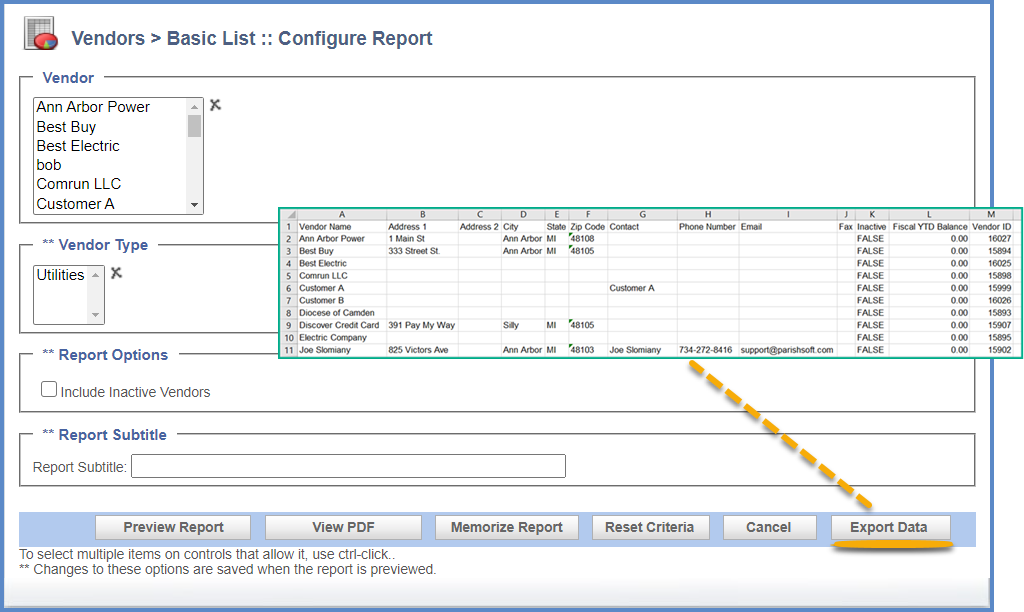Click Vendor Name header cell in spreadsheet
This screenshot has height=612, width=1024.
tap(342, 227)
